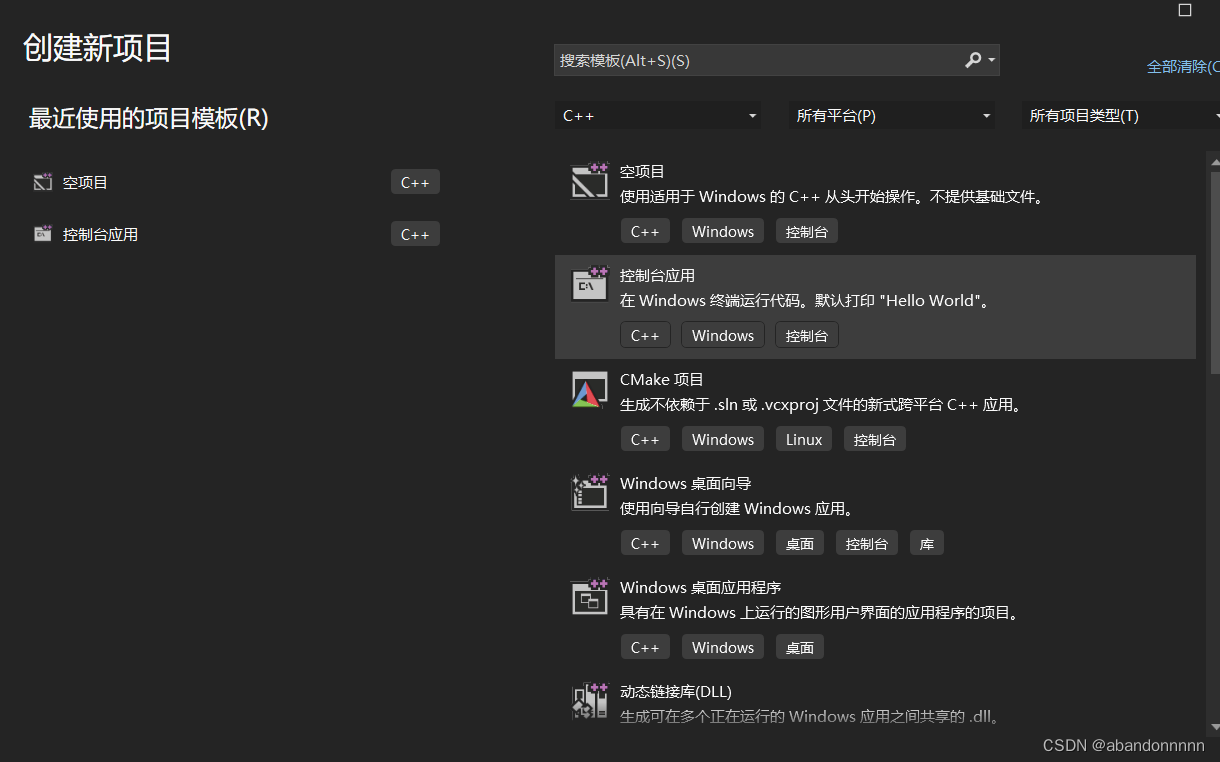Click the maximize window square icon
This screenshot has height=762, width=1220.
coord(1185,10)
